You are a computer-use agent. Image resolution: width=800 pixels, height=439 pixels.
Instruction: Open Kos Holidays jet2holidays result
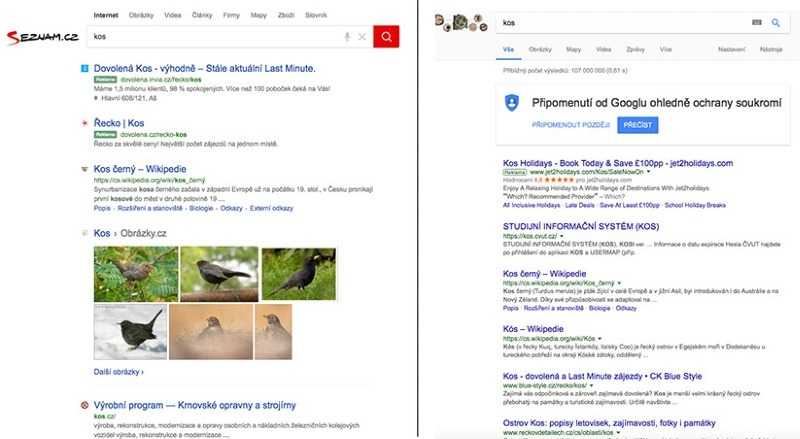(618, 163)
